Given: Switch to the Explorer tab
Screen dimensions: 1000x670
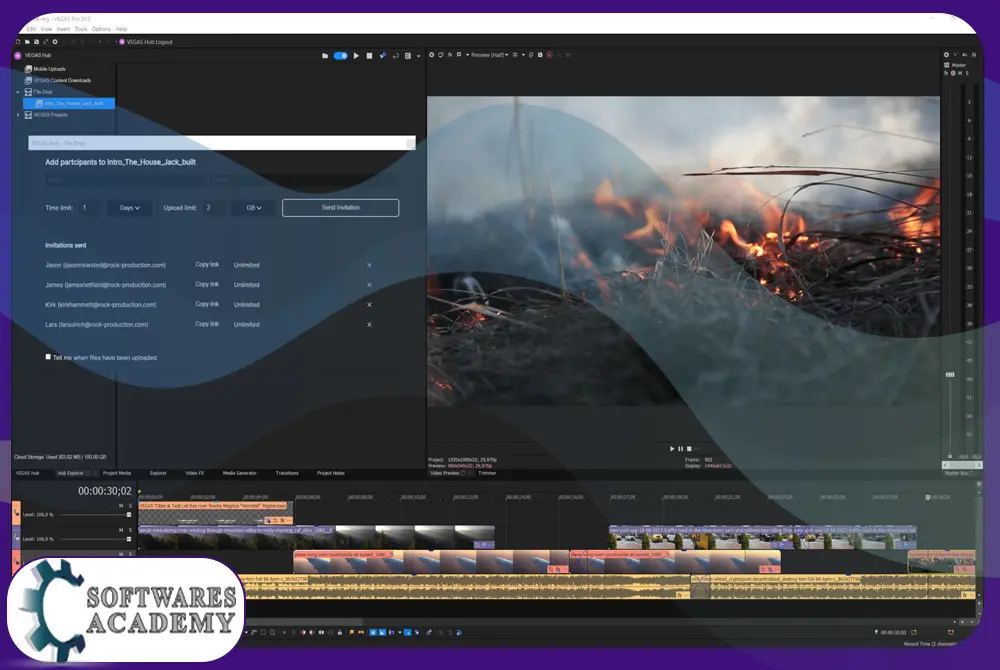Looking at the screenshot, I should [x=158, y=473].
